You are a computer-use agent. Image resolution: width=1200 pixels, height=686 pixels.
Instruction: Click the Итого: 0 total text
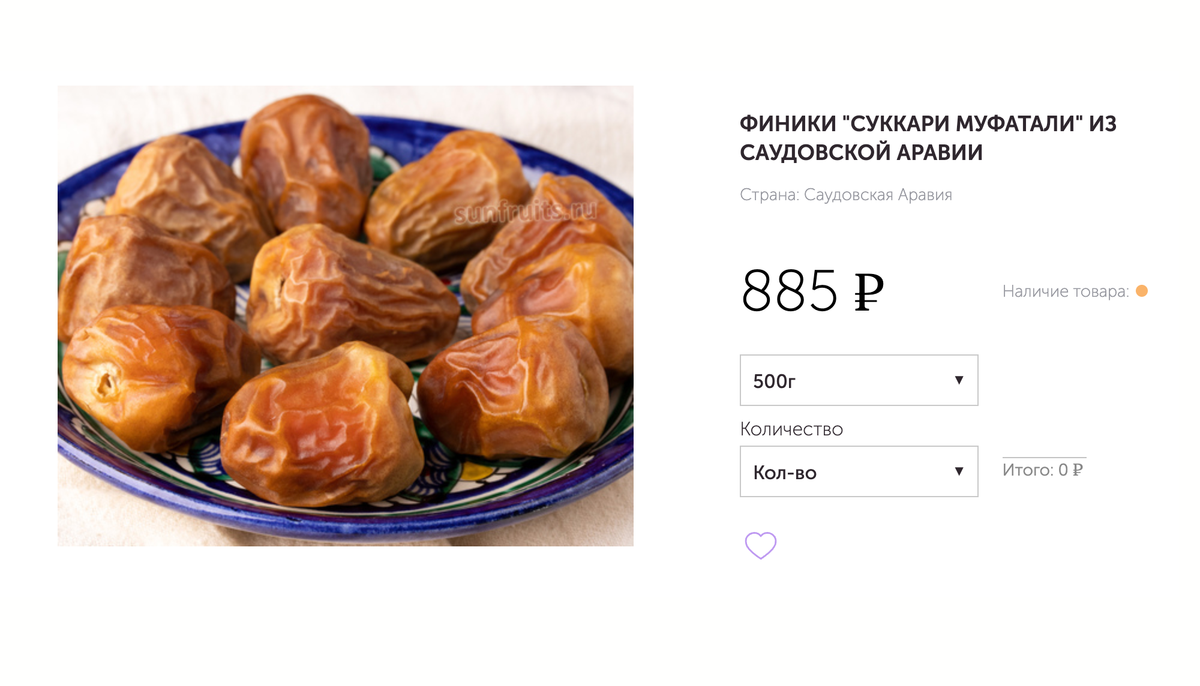1036,470
